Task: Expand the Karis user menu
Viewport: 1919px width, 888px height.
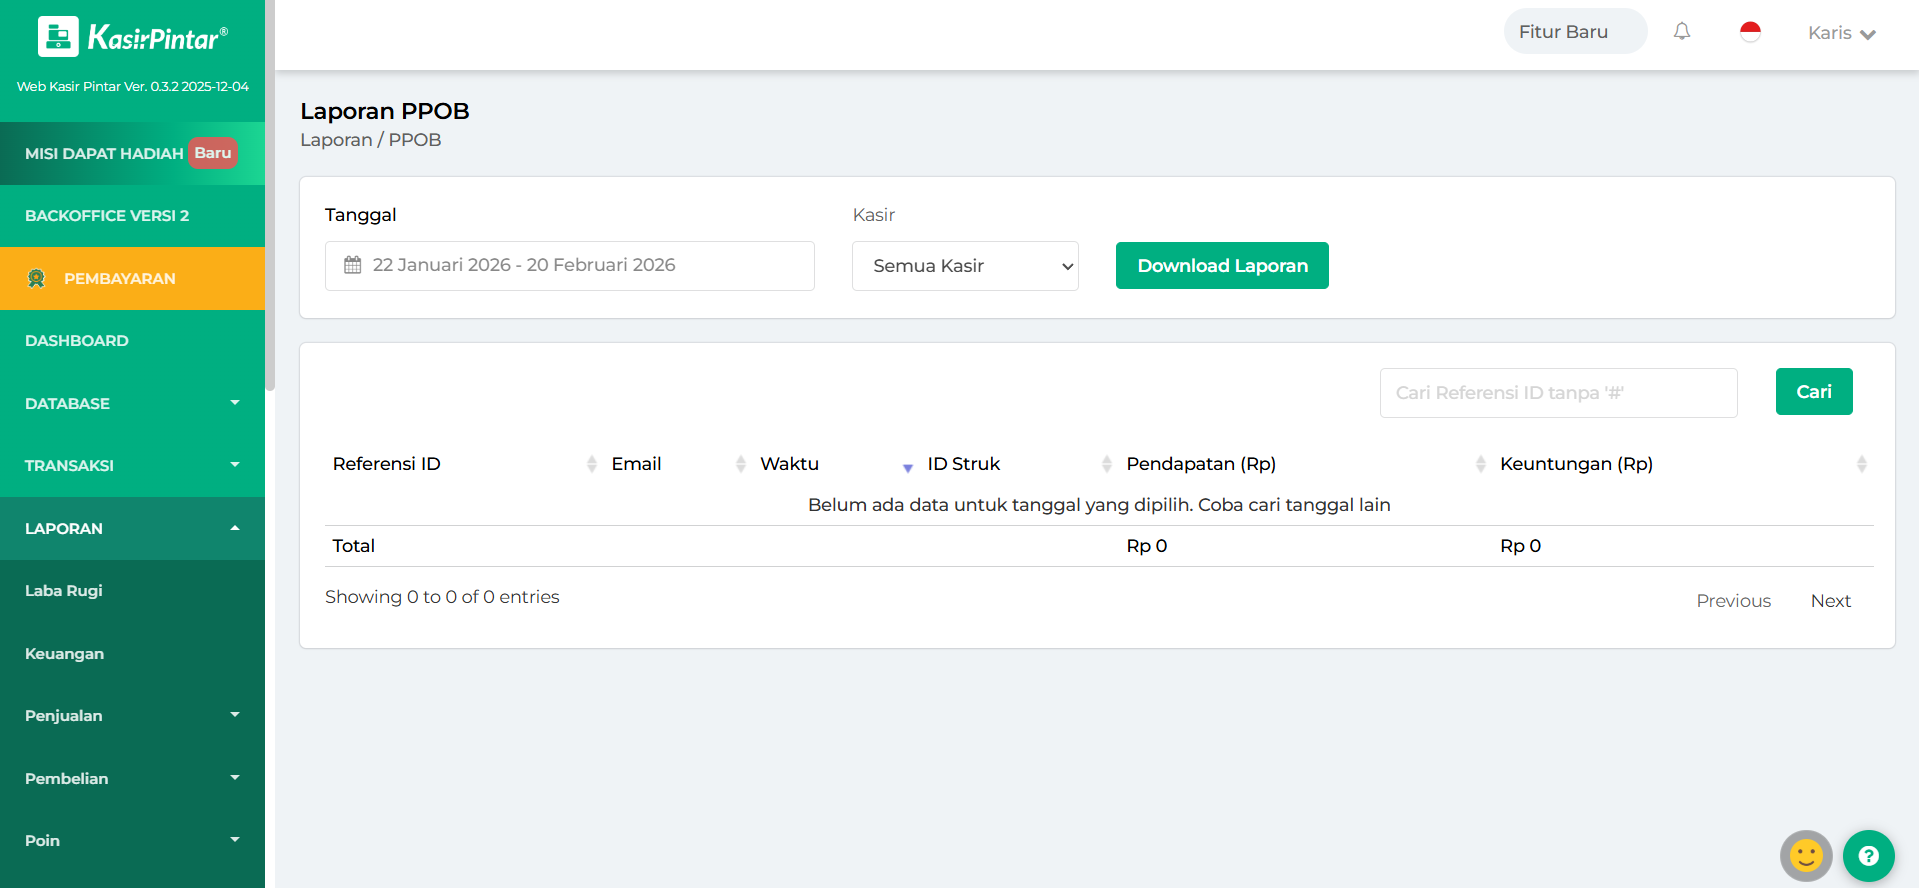Action: point(1841,33)
